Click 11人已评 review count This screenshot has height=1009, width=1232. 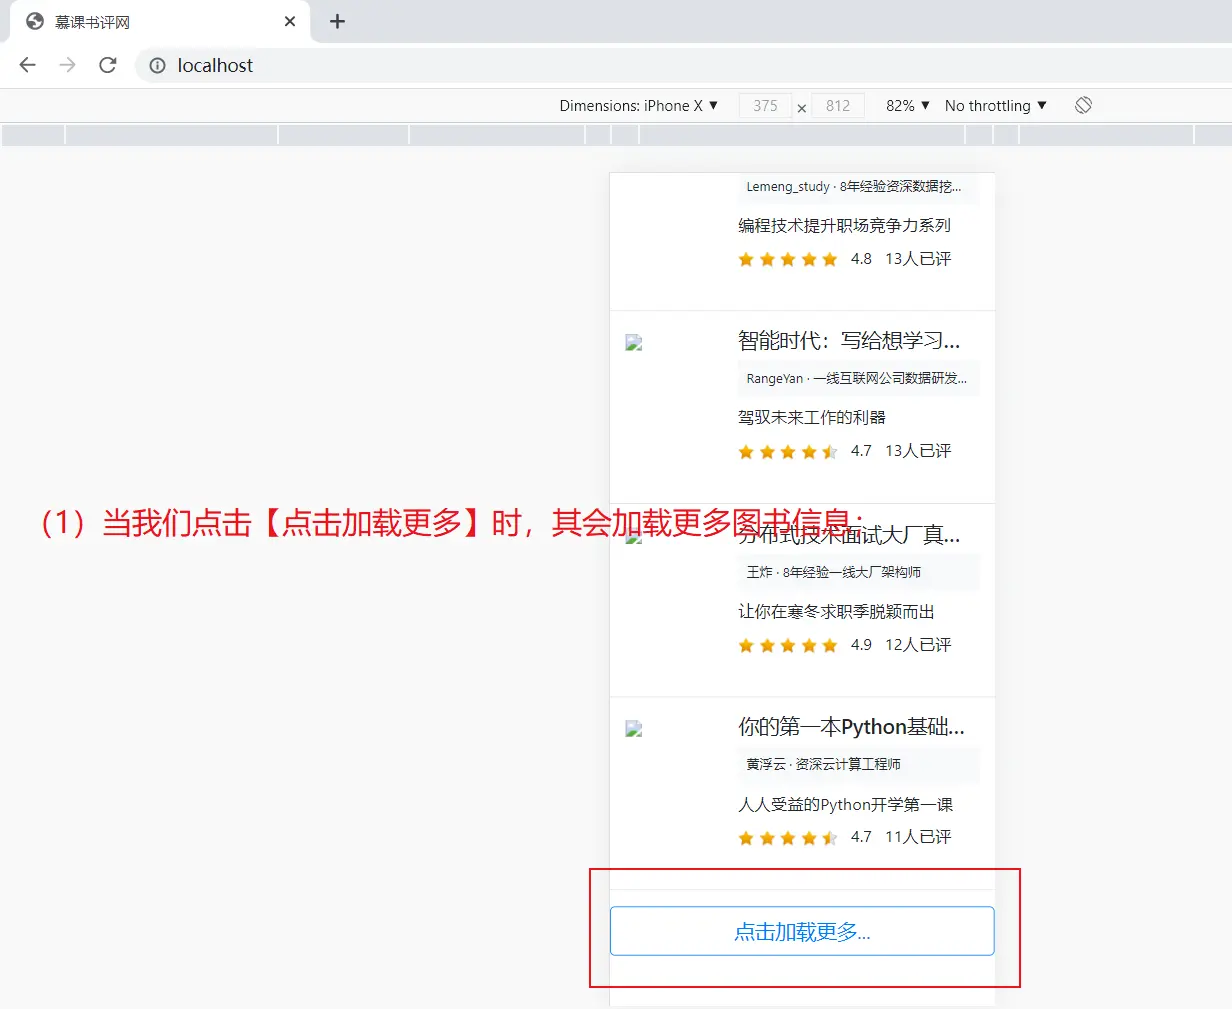(918, 837)
